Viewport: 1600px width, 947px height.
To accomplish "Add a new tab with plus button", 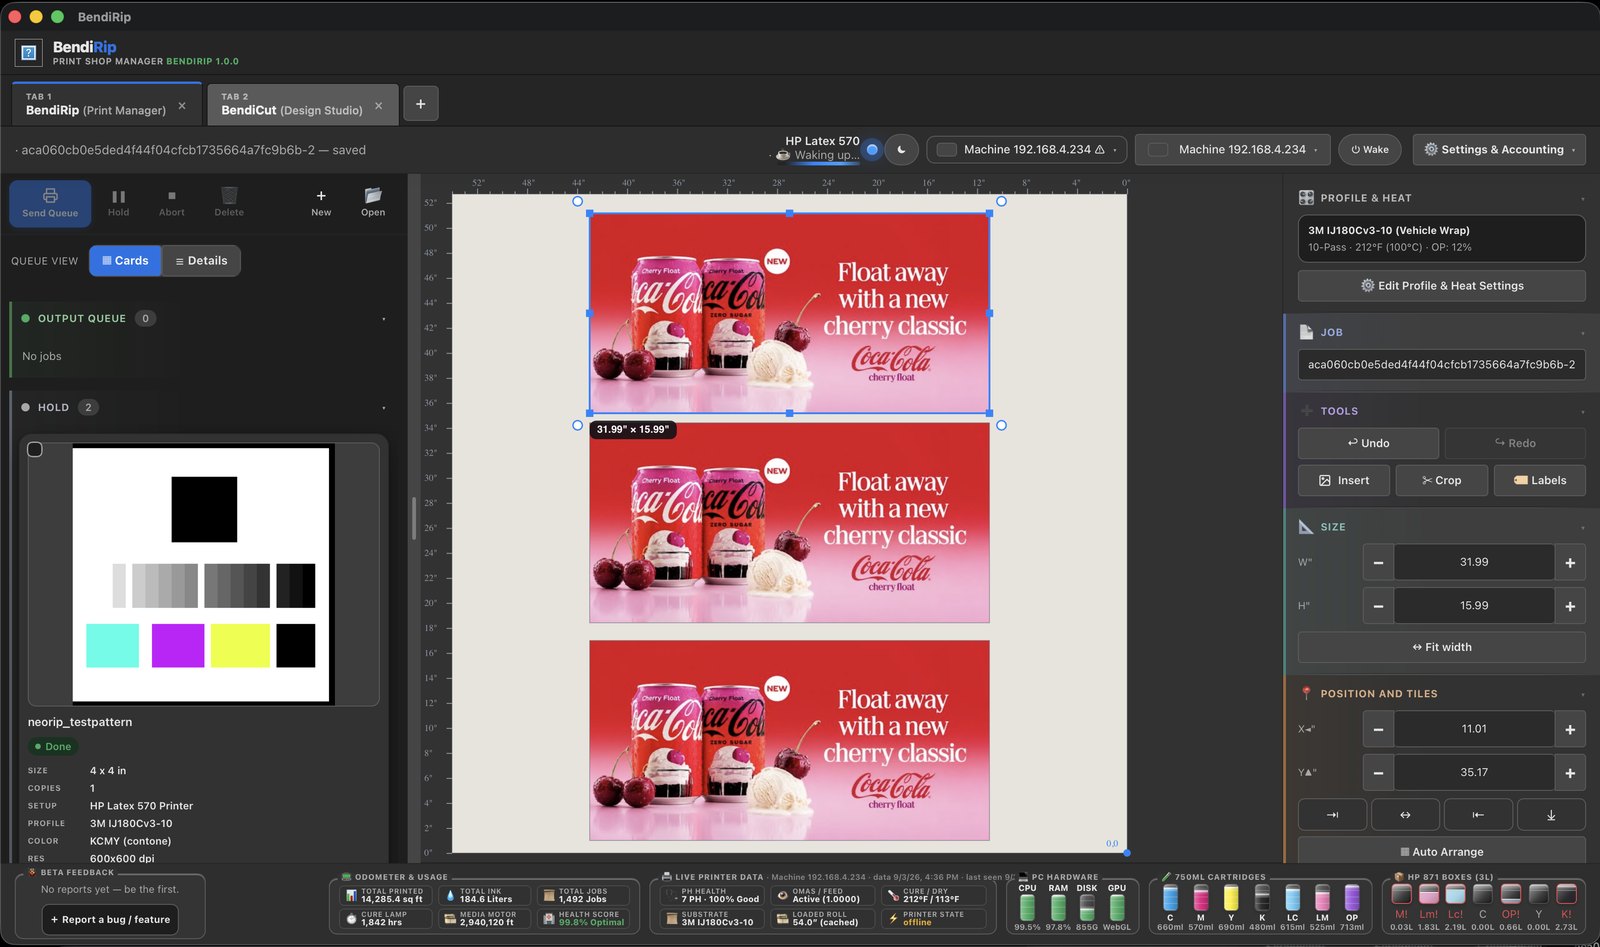I will (420, 104).
